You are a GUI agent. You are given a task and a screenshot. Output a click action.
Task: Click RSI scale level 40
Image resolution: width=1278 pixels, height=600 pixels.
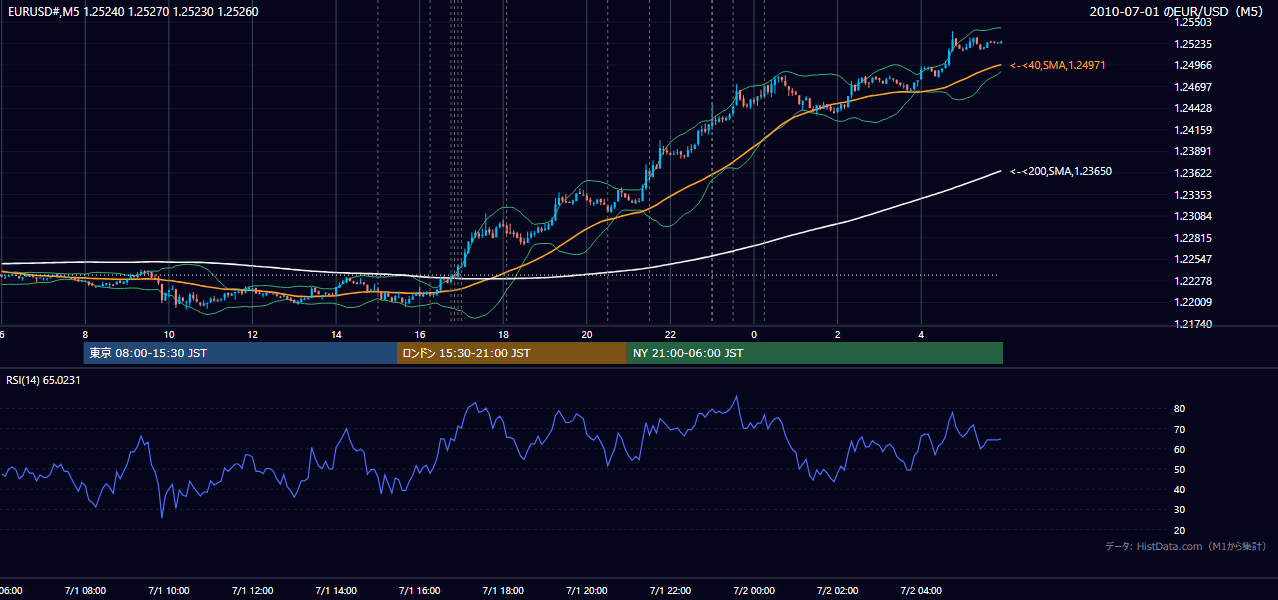coord(1180,489)
